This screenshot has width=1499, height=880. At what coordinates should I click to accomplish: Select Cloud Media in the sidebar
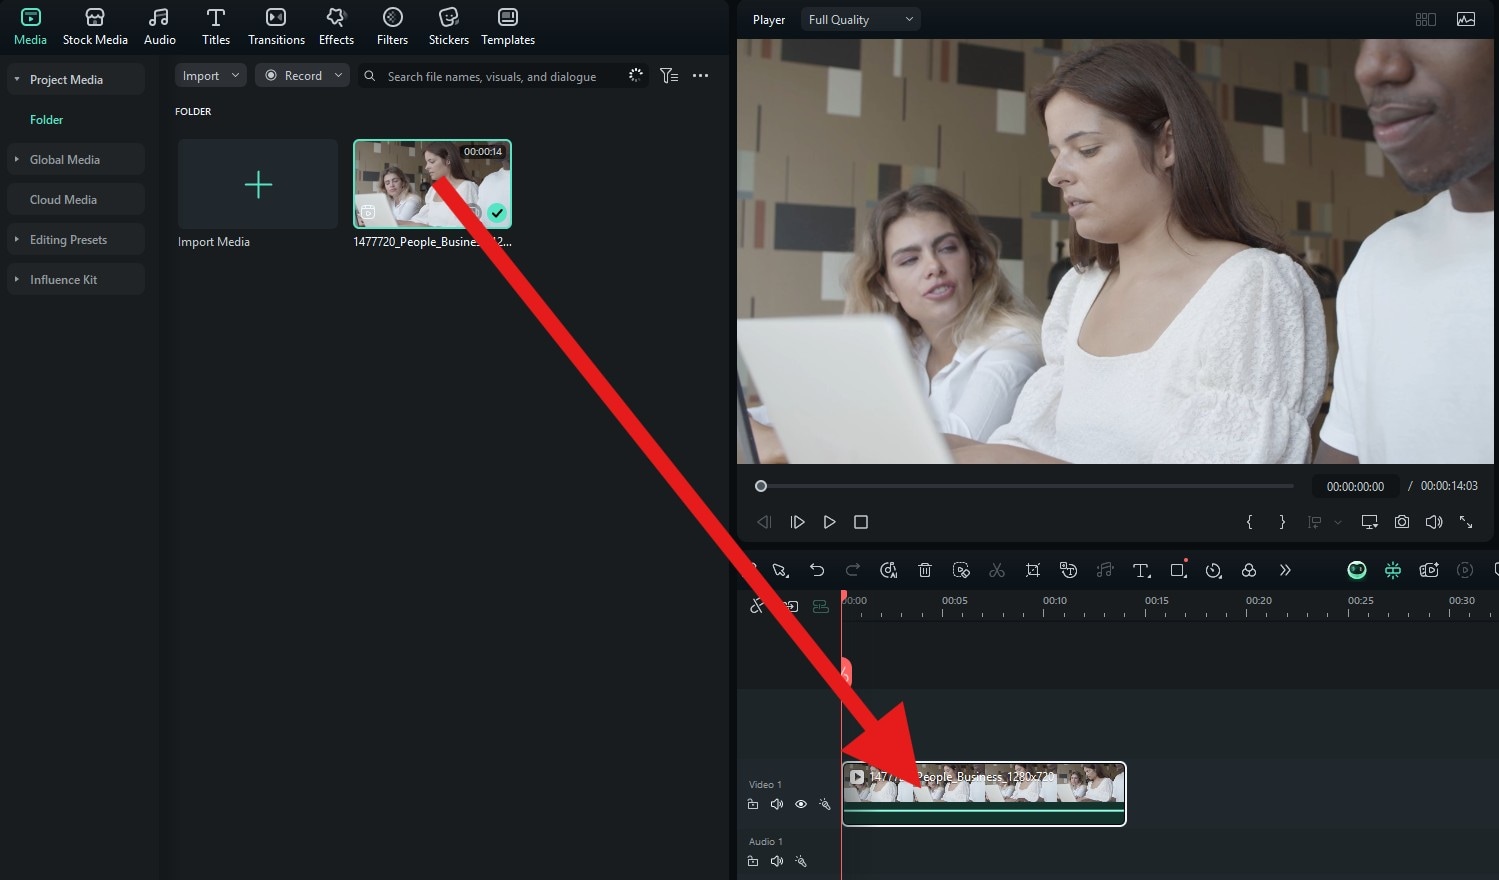76,199
